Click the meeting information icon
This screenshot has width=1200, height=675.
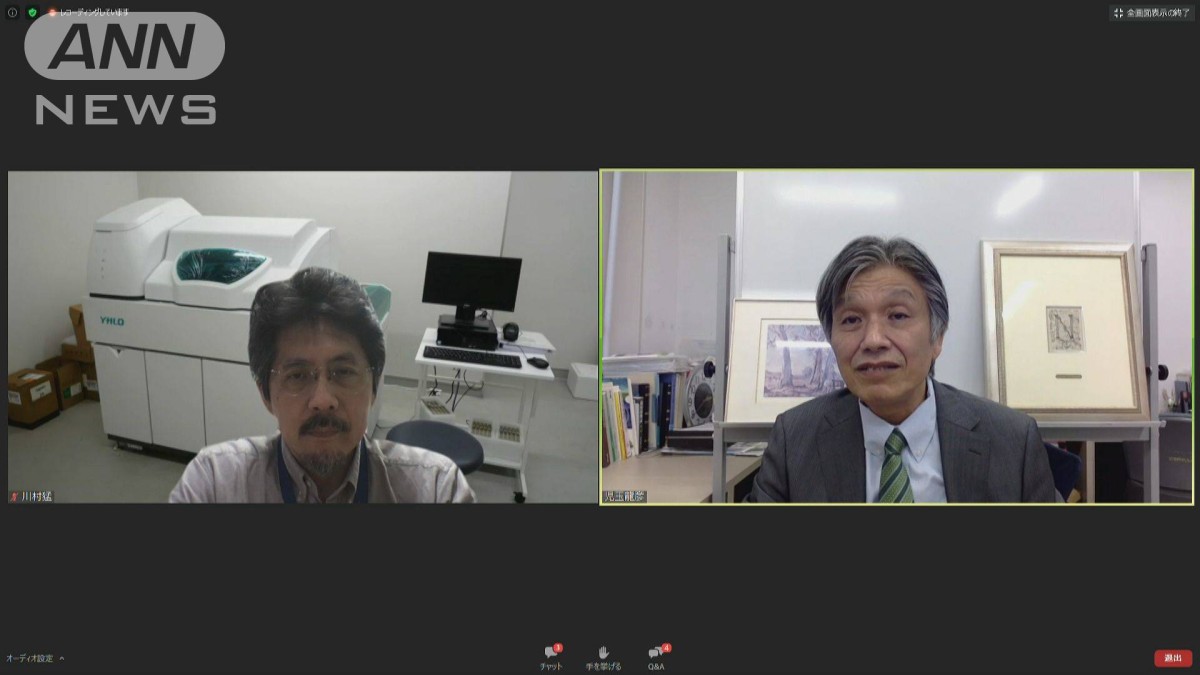pyautogui.click(x=12, y=12)
